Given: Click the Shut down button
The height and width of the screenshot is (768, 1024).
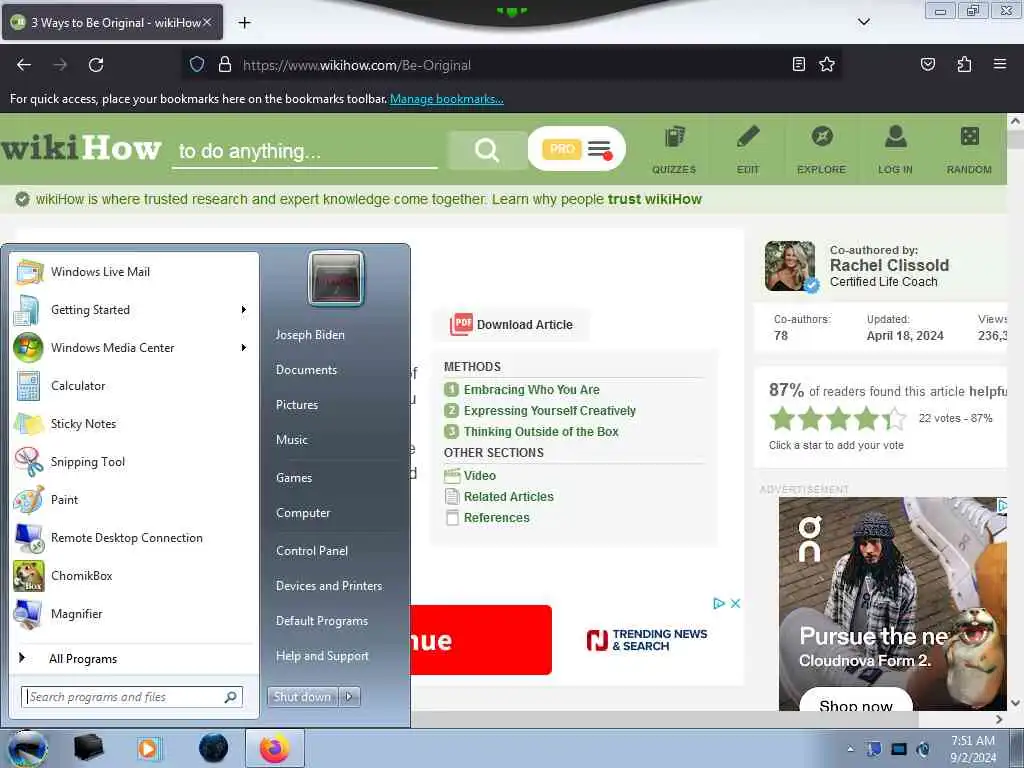Looking at the screenshot, I should (x=302, y=697).
